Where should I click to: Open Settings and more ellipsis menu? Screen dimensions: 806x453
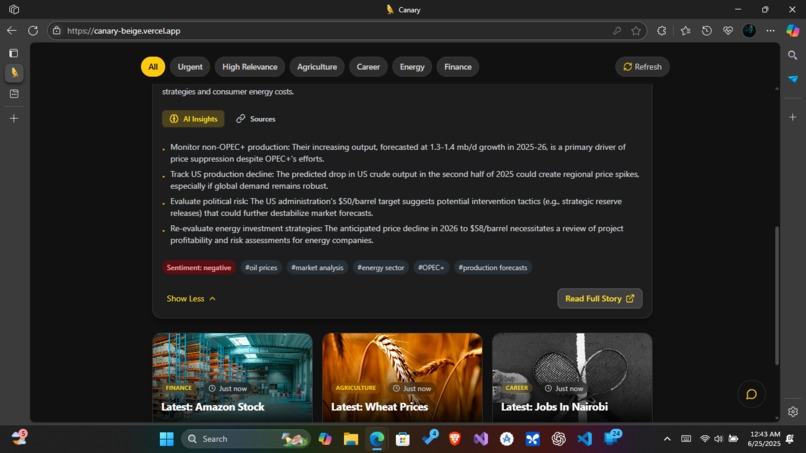770,31
